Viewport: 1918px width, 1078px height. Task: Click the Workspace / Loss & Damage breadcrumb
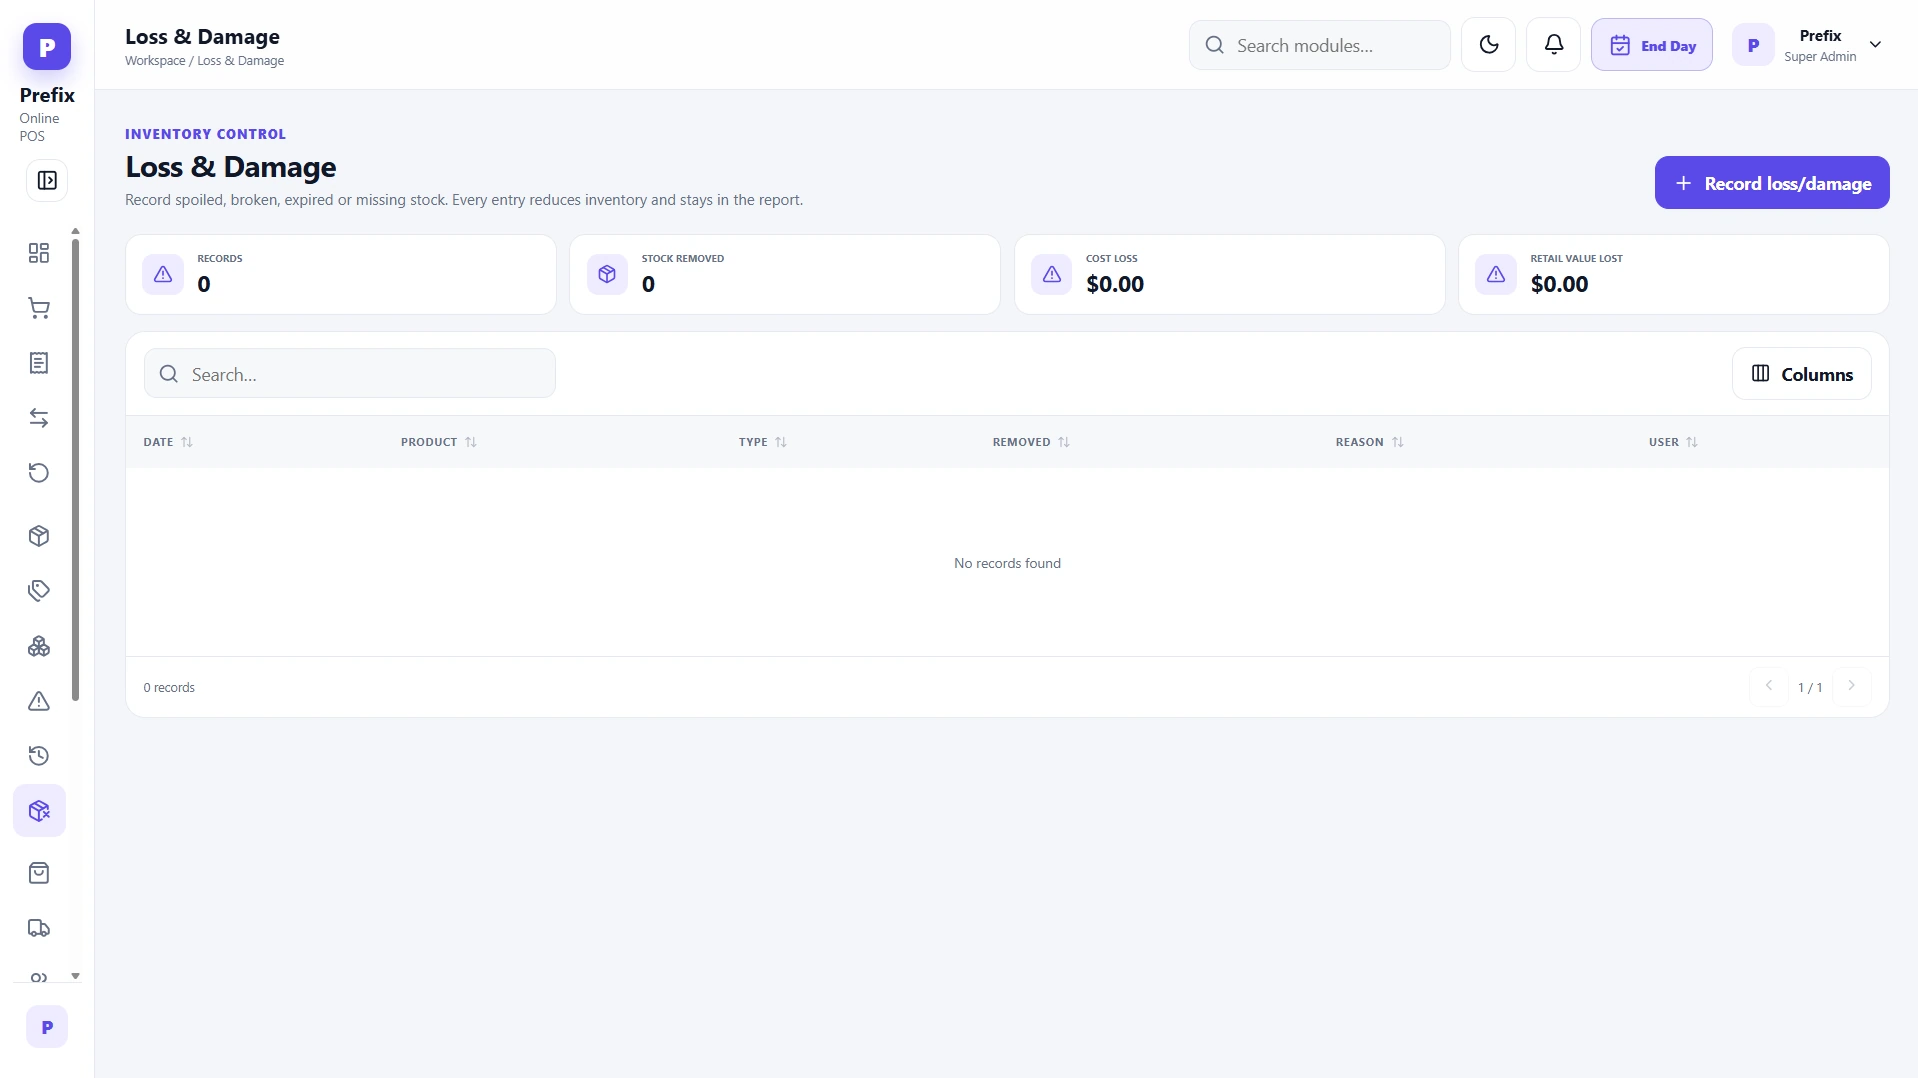click(x=204, y=61)
